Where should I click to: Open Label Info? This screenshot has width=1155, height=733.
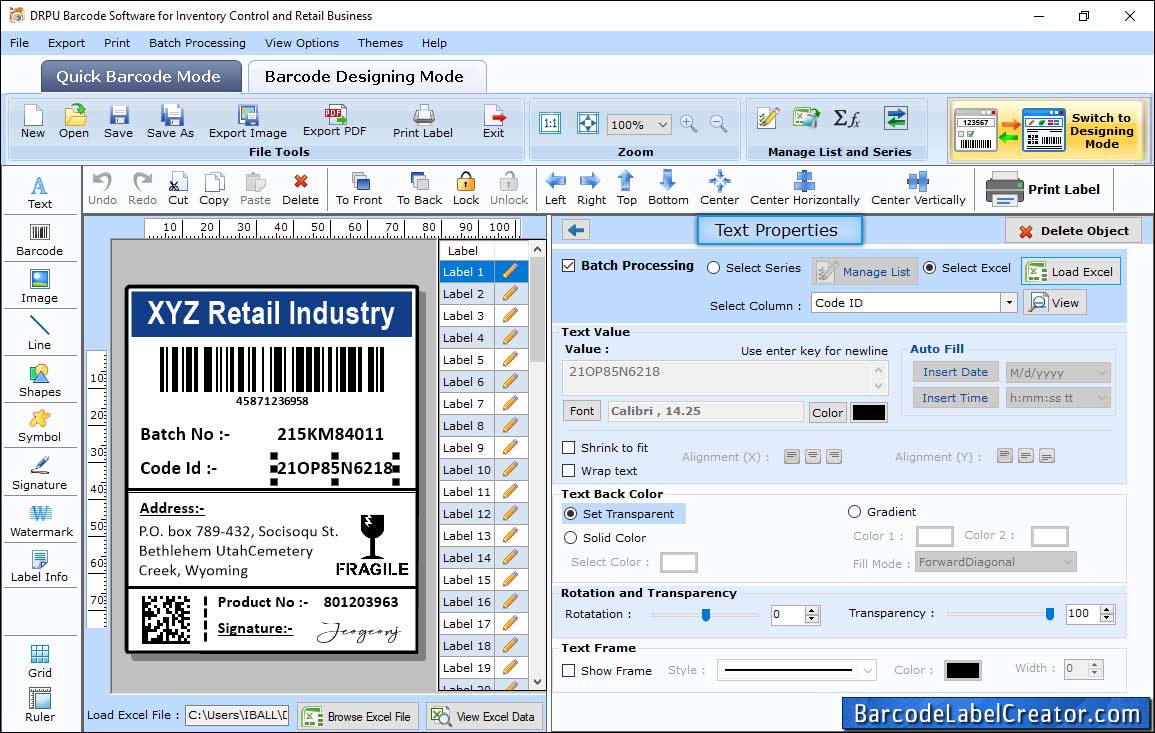pyautogui.click(x=40, y=566)
